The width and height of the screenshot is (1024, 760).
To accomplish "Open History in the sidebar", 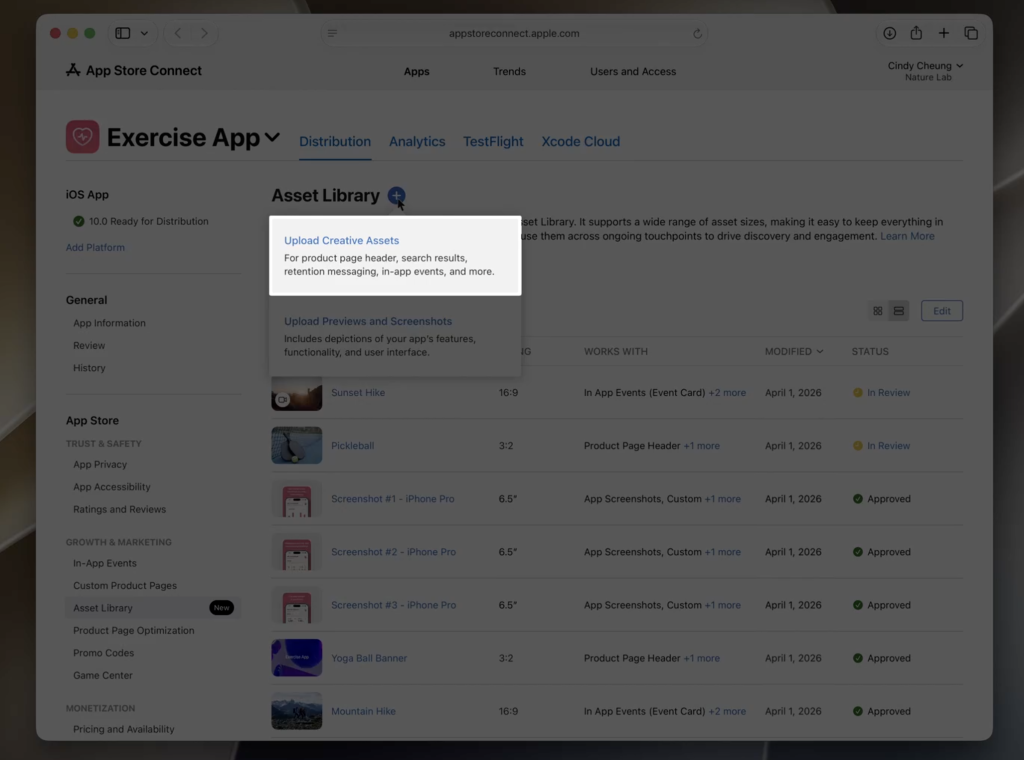I will pyautogui.click(x=89, y=368).
